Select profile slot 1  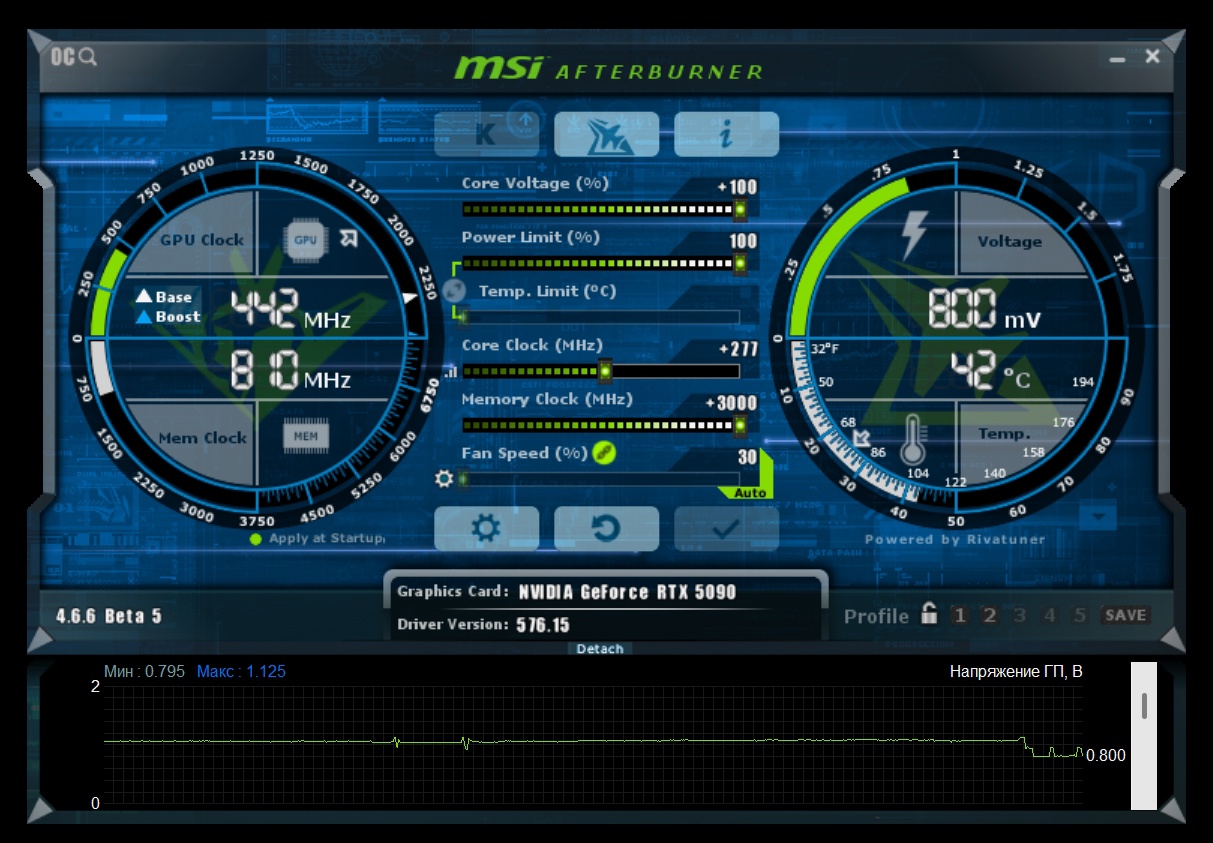(x=960, y=615)
